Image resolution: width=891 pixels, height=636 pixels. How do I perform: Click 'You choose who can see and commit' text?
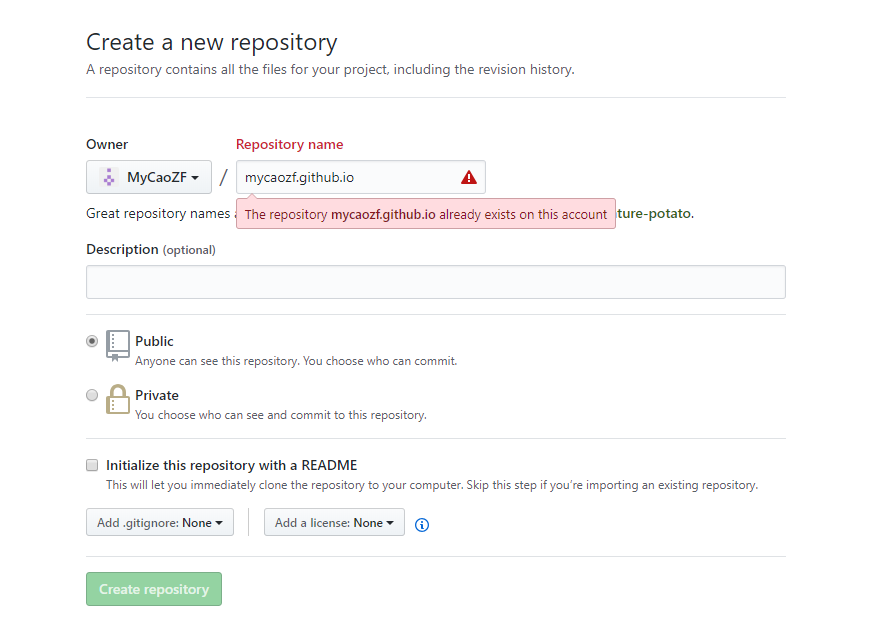click(281, 415)
